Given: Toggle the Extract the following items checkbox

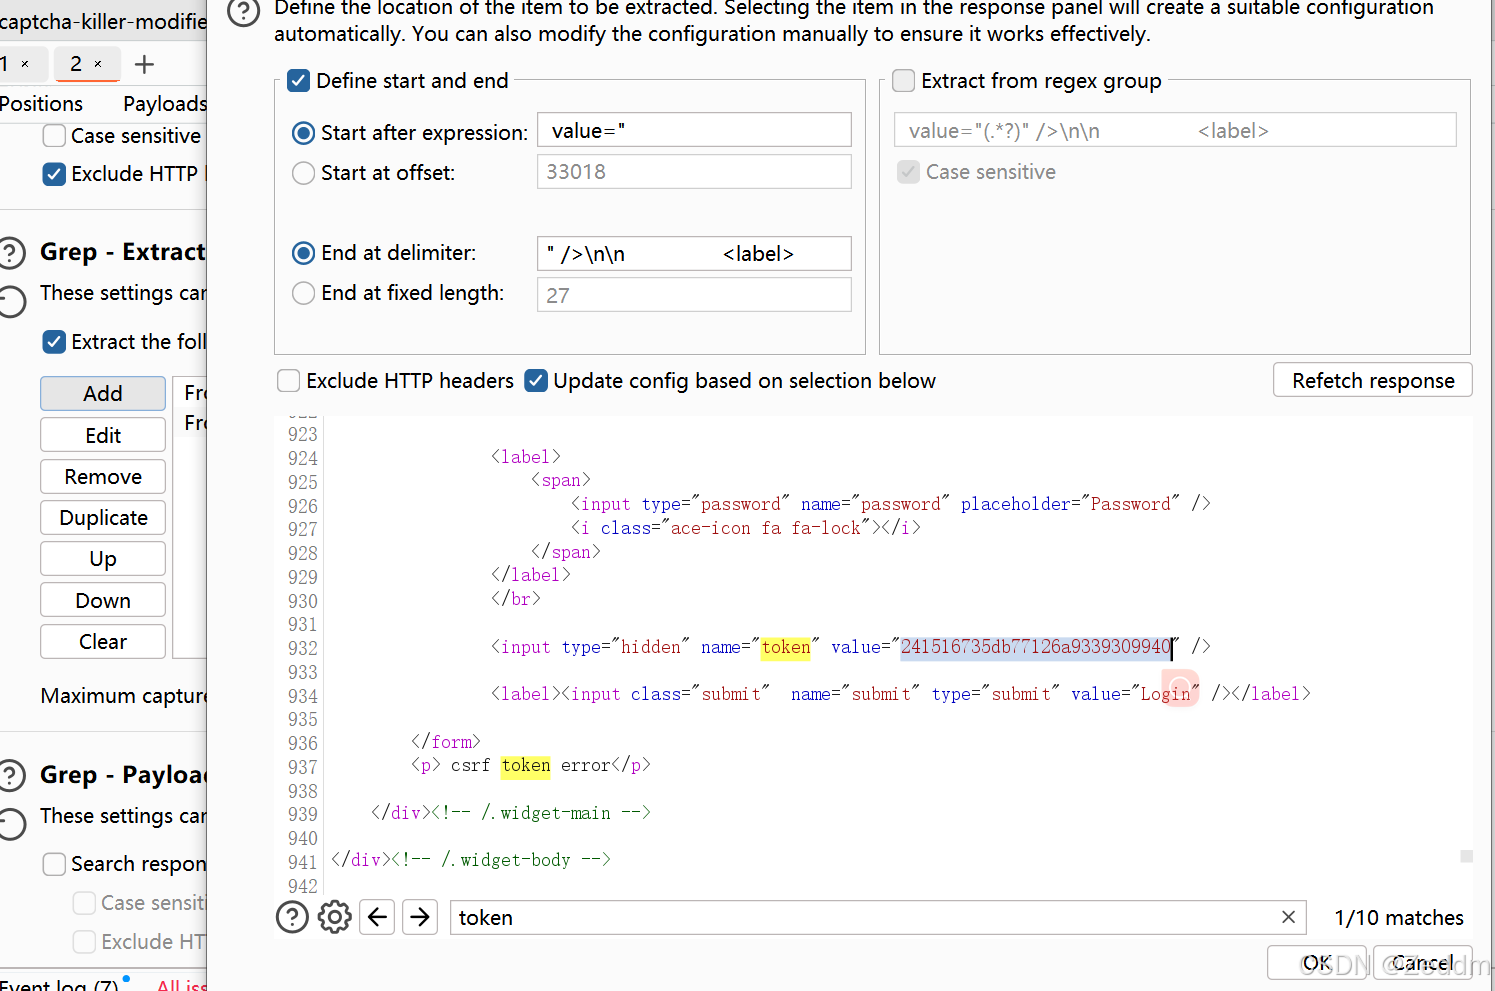Looking at the screenshot, I should coord(54,342).
